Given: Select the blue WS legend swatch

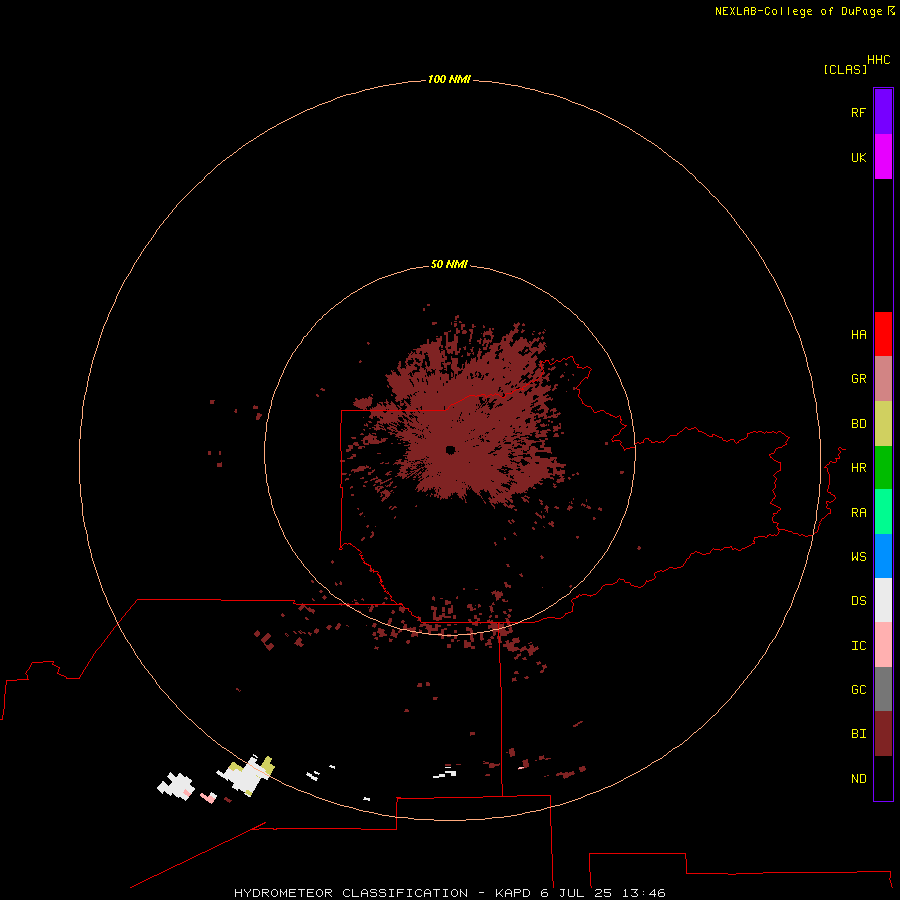Looking at the screenshot, I should point(883,556).
